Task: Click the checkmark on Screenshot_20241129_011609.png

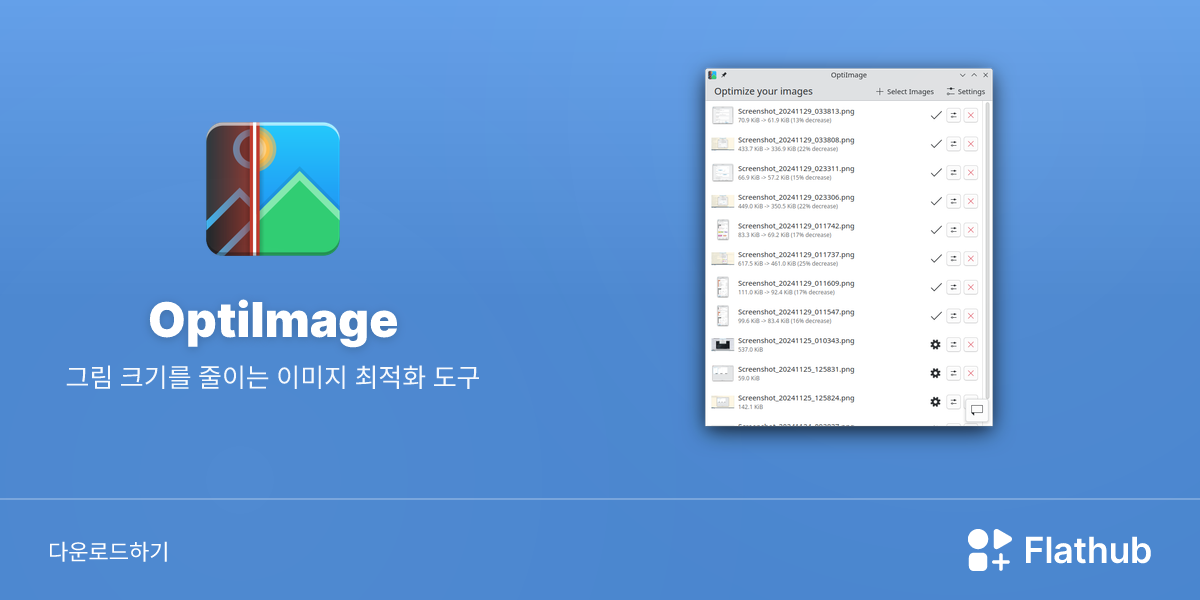Action: [936, 287]
